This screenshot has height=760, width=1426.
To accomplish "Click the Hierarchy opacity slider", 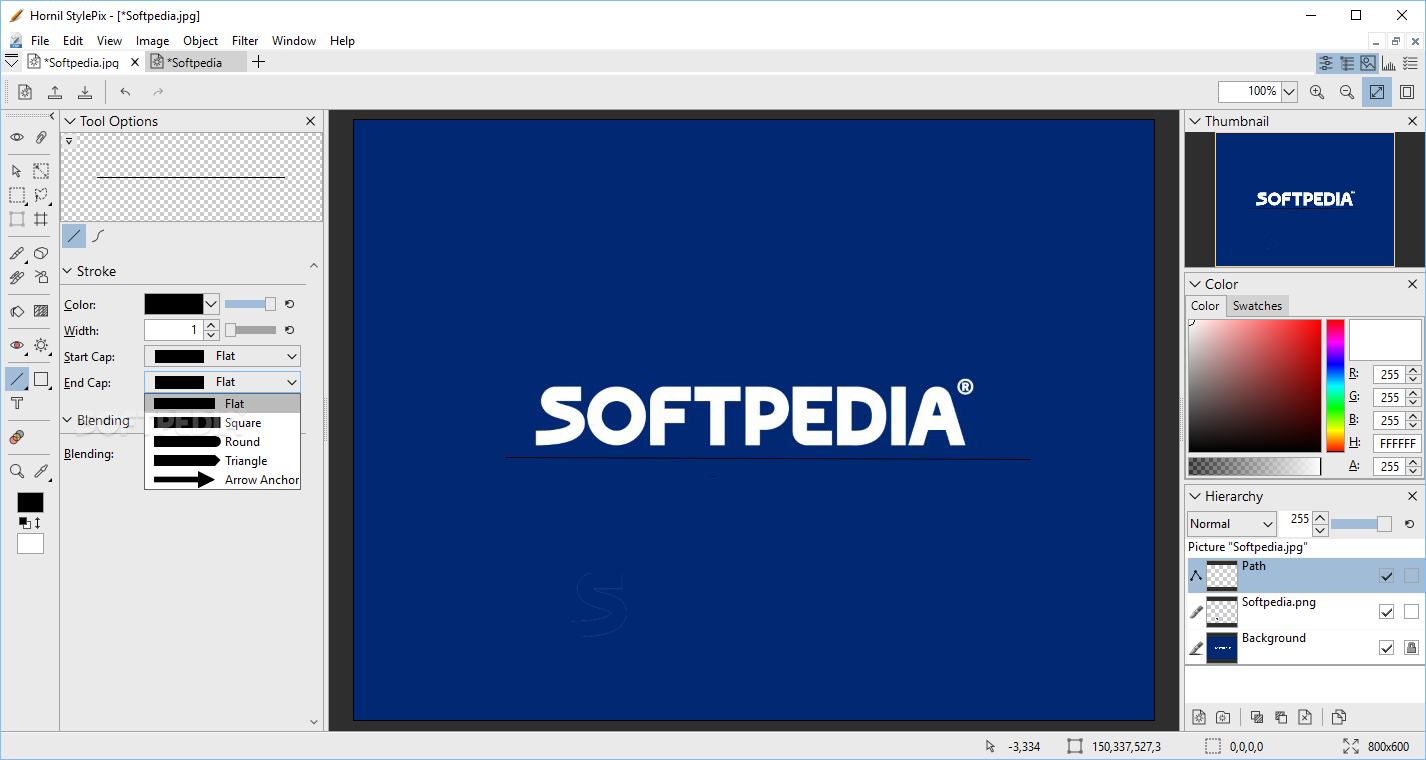I will (1361, 524).
